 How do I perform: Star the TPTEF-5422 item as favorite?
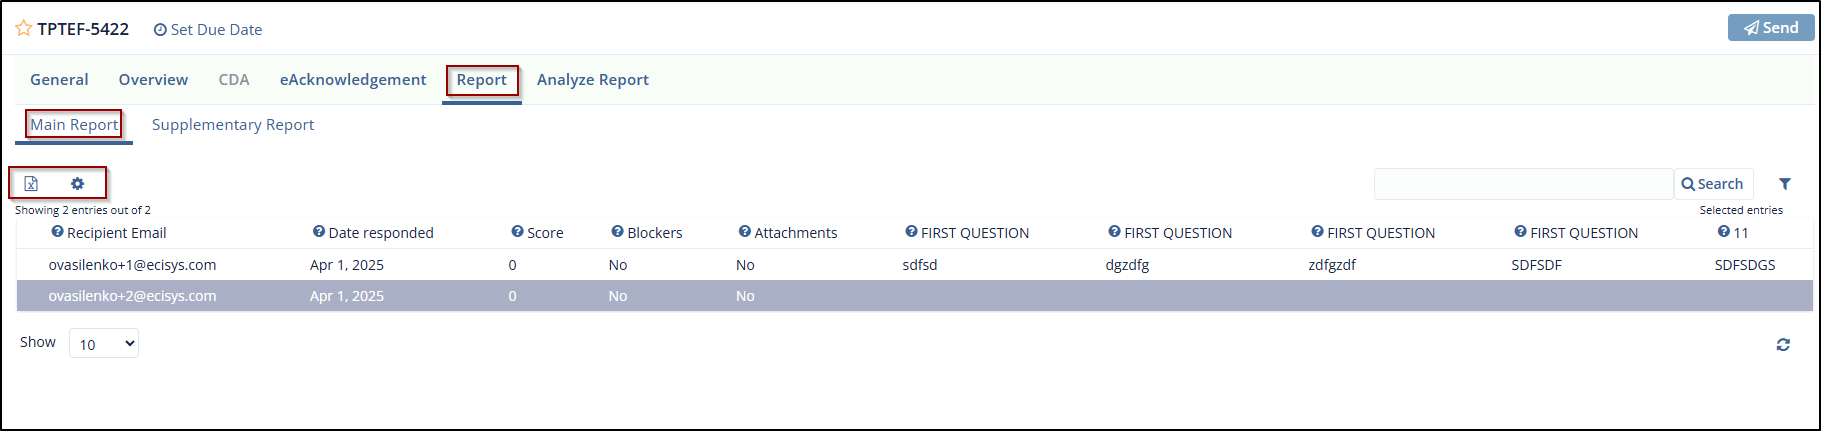tap(24, 29)
